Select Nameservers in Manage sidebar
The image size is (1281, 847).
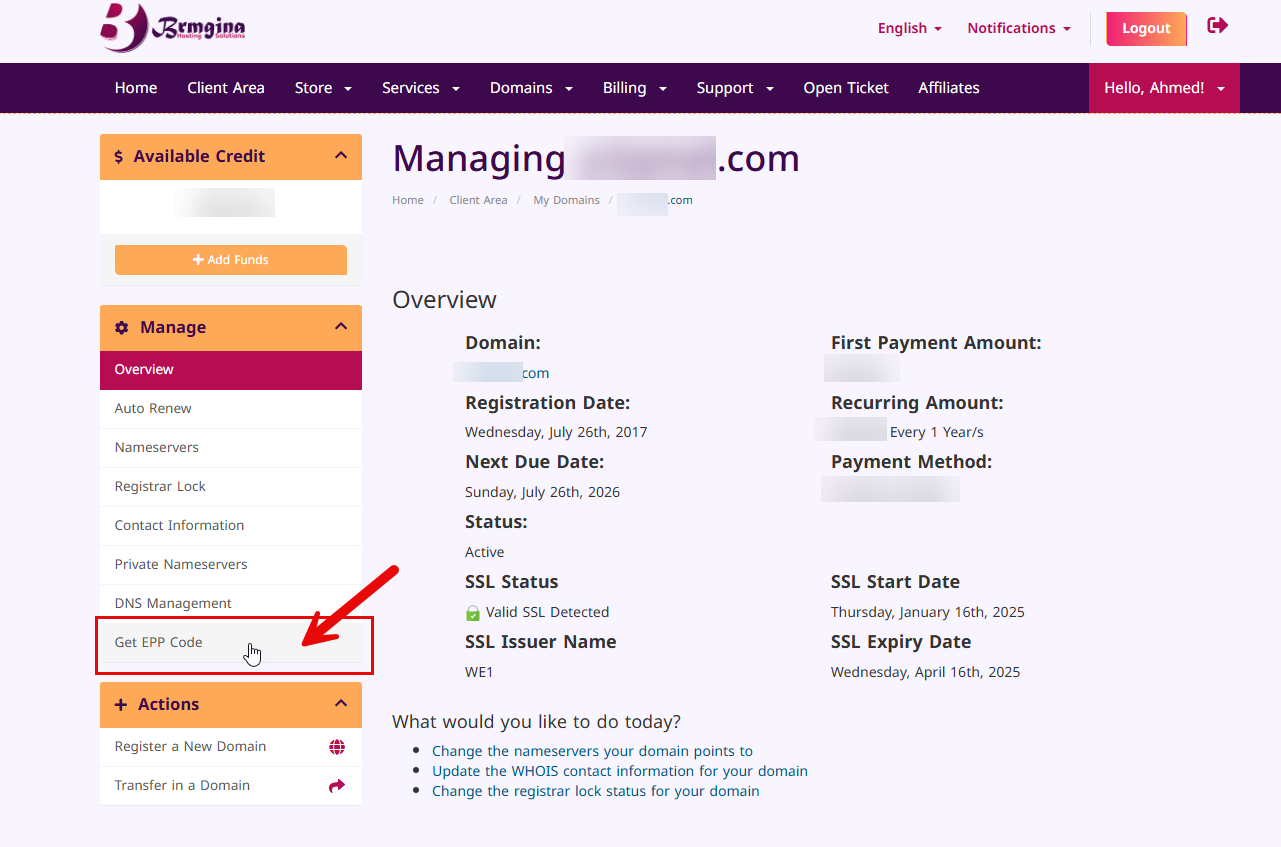tap(231, 448)
